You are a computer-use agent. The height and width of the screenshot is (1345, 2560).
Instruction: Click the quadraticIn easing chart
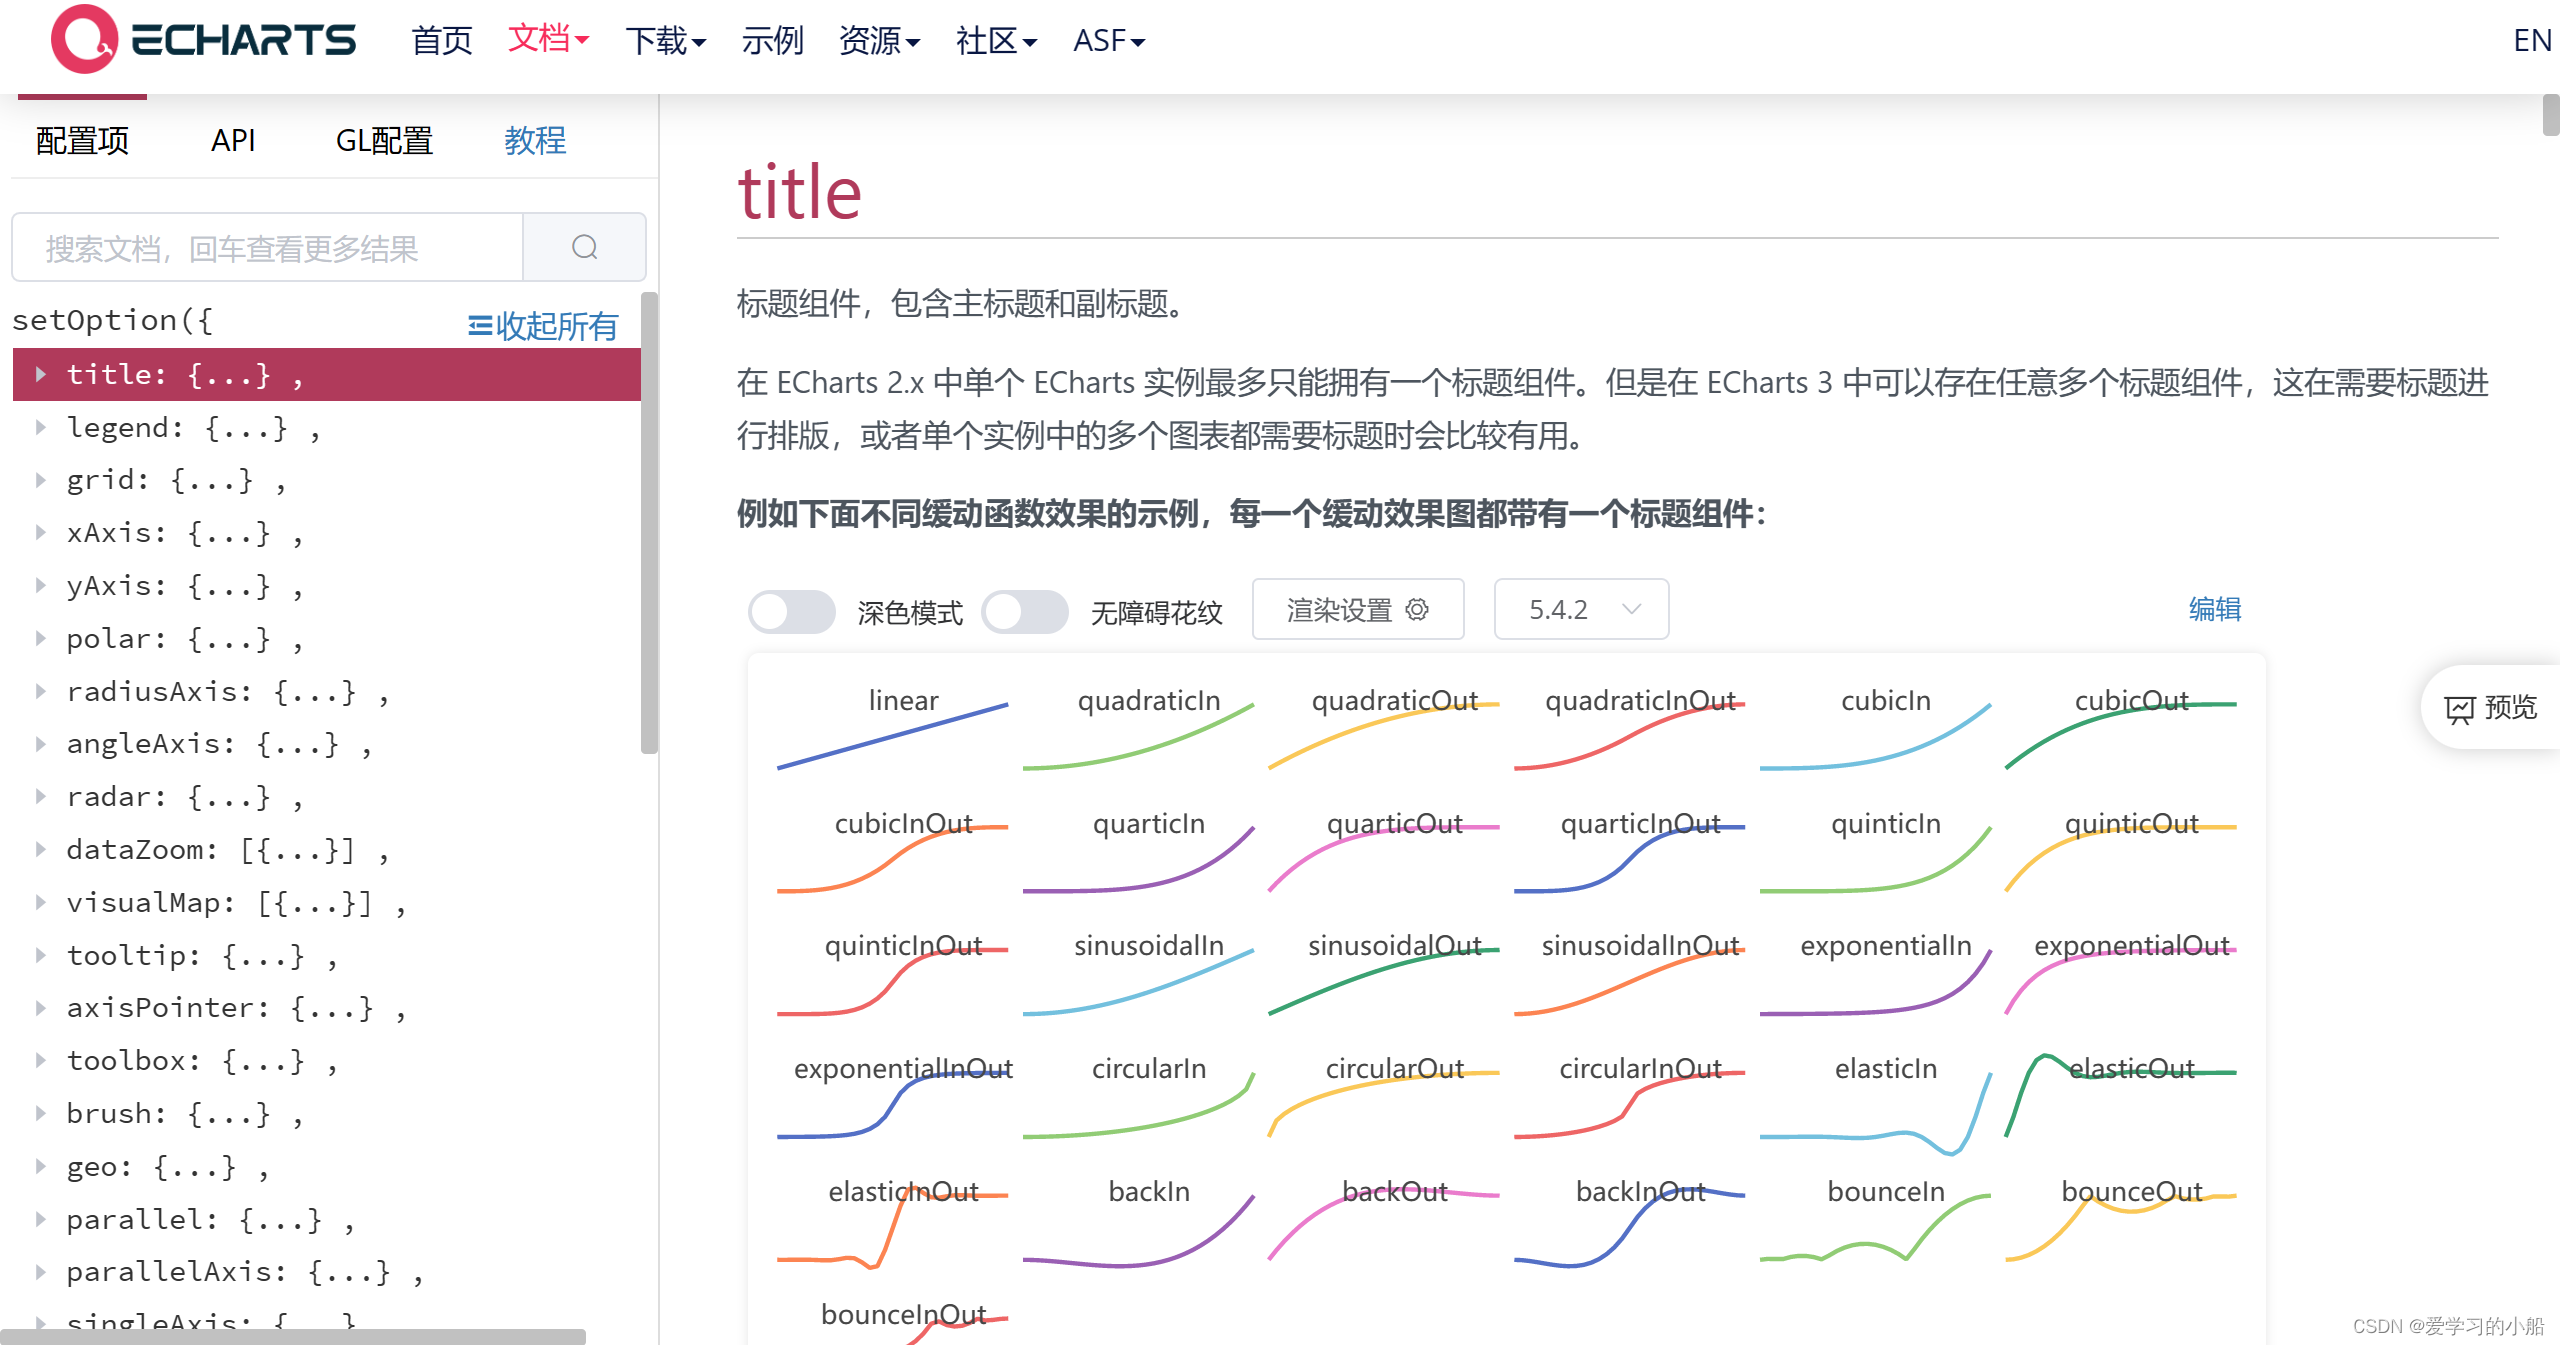coord(1139,728)
